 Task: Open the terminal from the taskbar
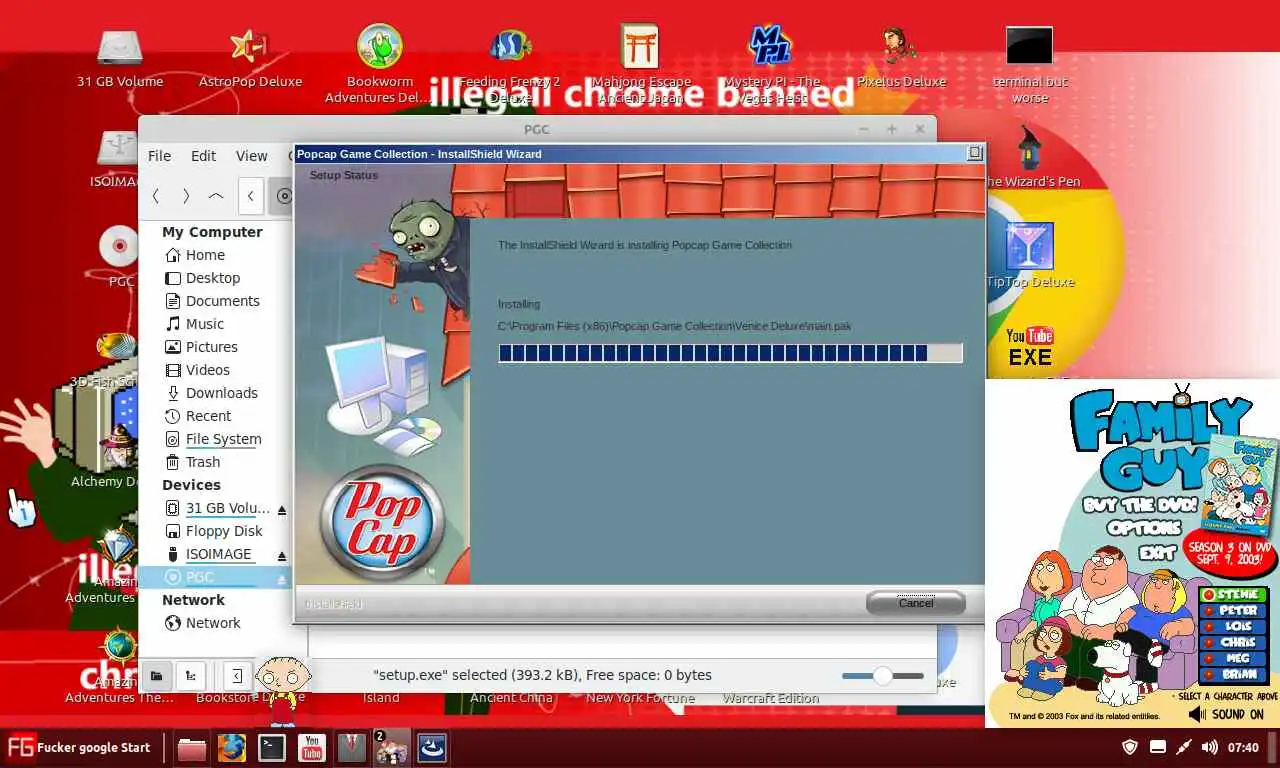[x=271, y=748]
